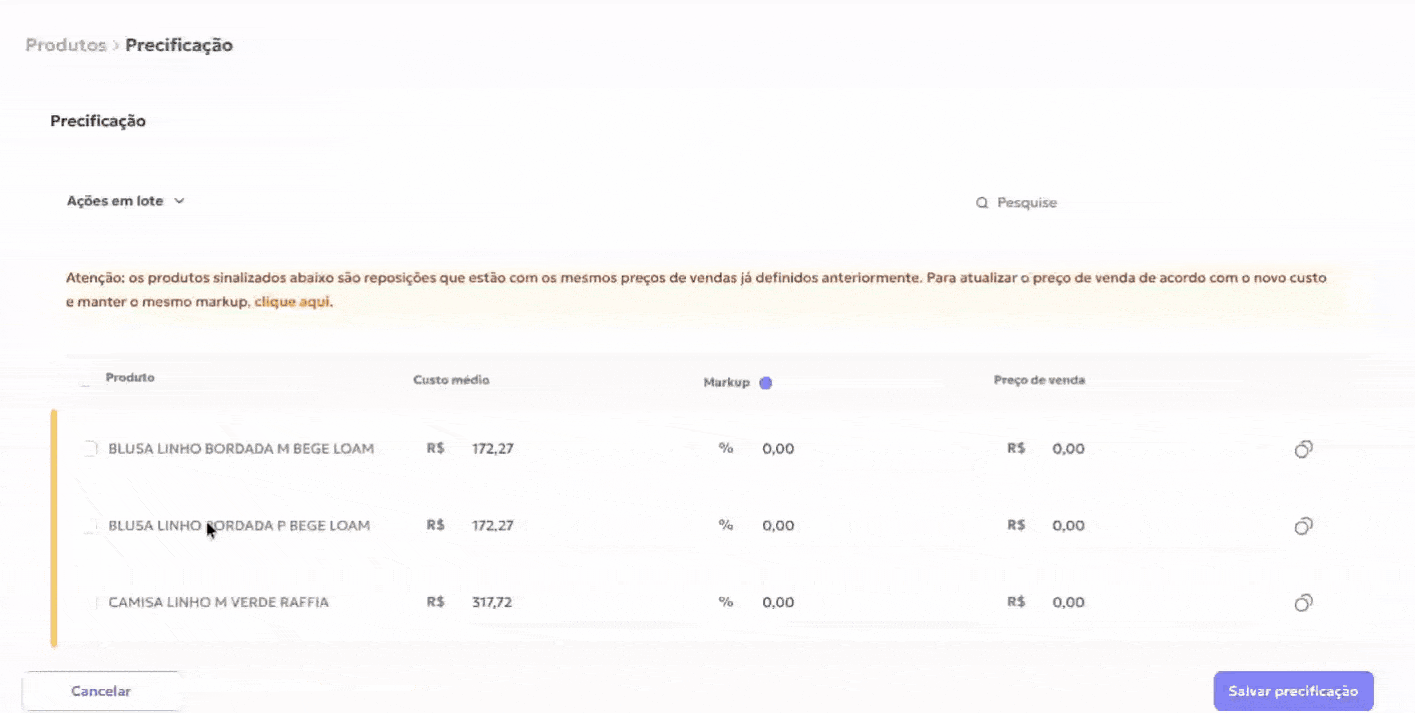
Task: Go to Produtos in the breadcrumb
Action: pos(65,45)
